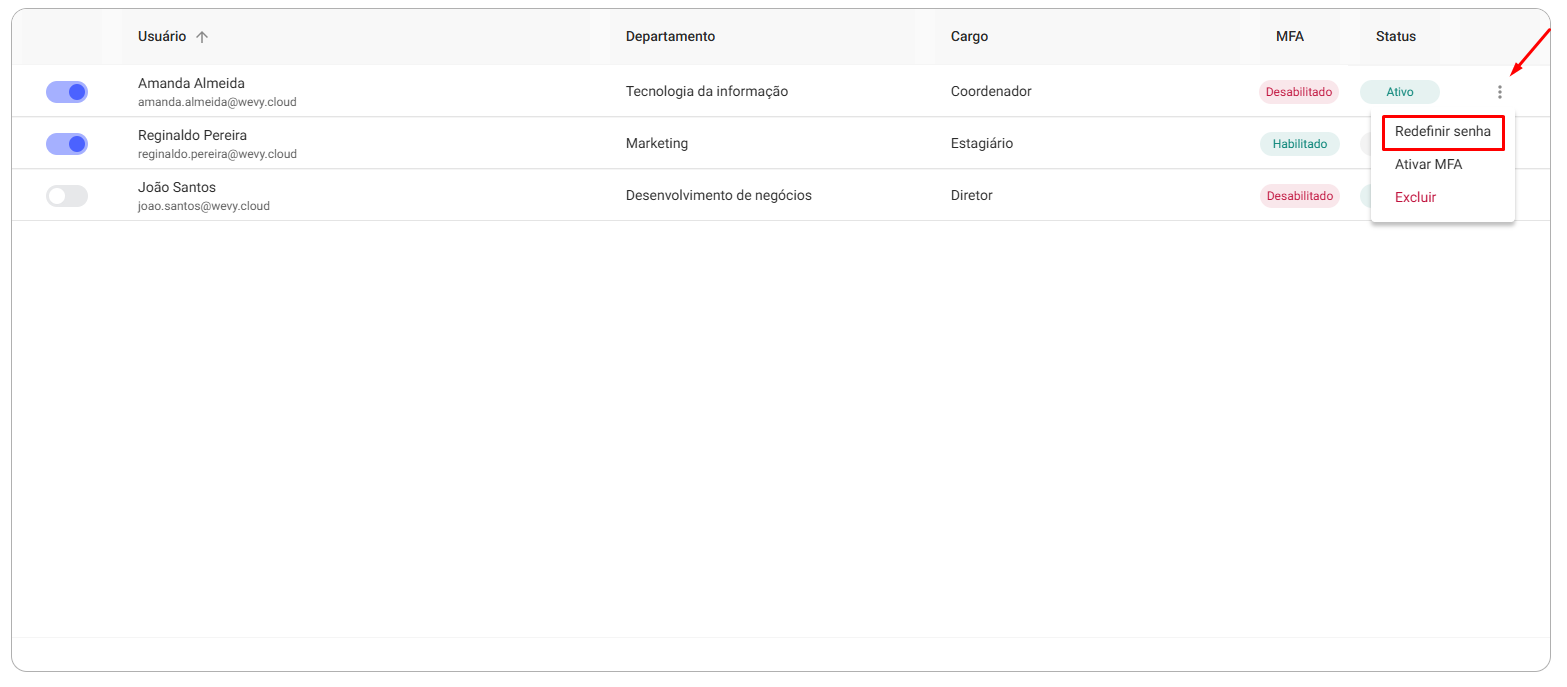Click Reginaldo Pereira's Habilitado MFA badge

click(1300, 144)
